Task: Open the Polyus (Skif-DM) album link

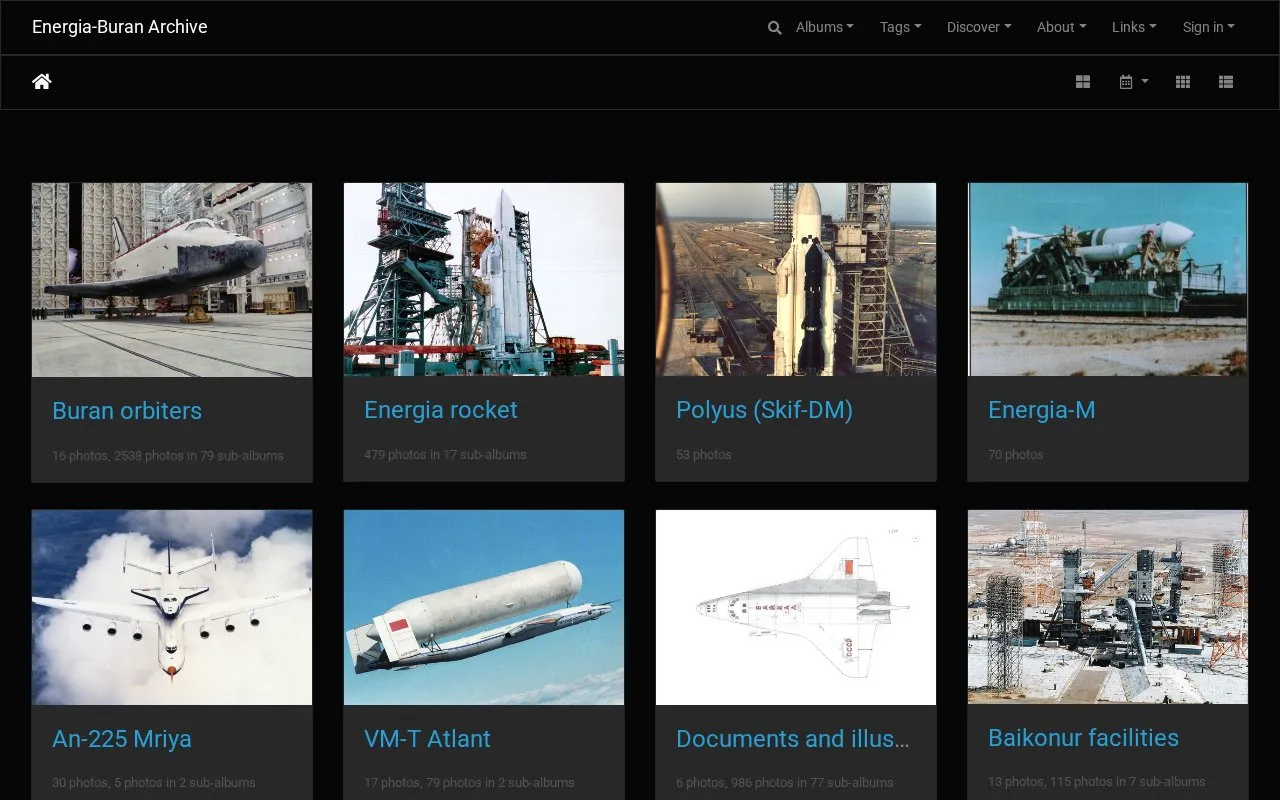Action: click(x=764, y=410)
